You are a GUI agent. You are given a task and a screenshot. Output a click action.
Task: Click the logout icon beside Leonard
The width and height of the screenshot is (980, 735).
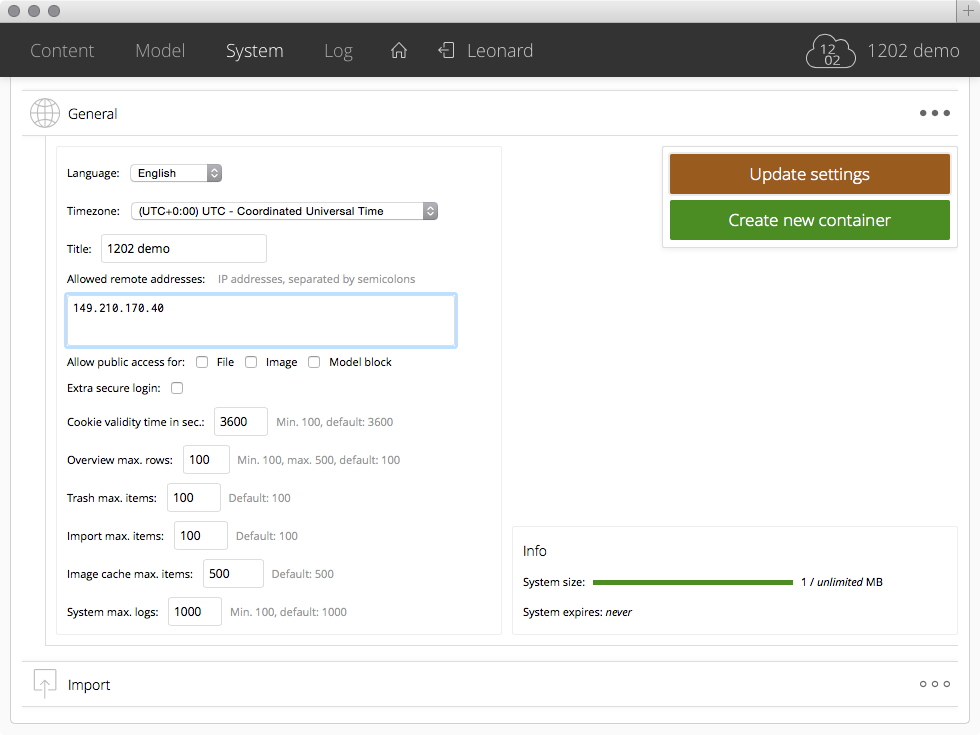click(446, 51)
